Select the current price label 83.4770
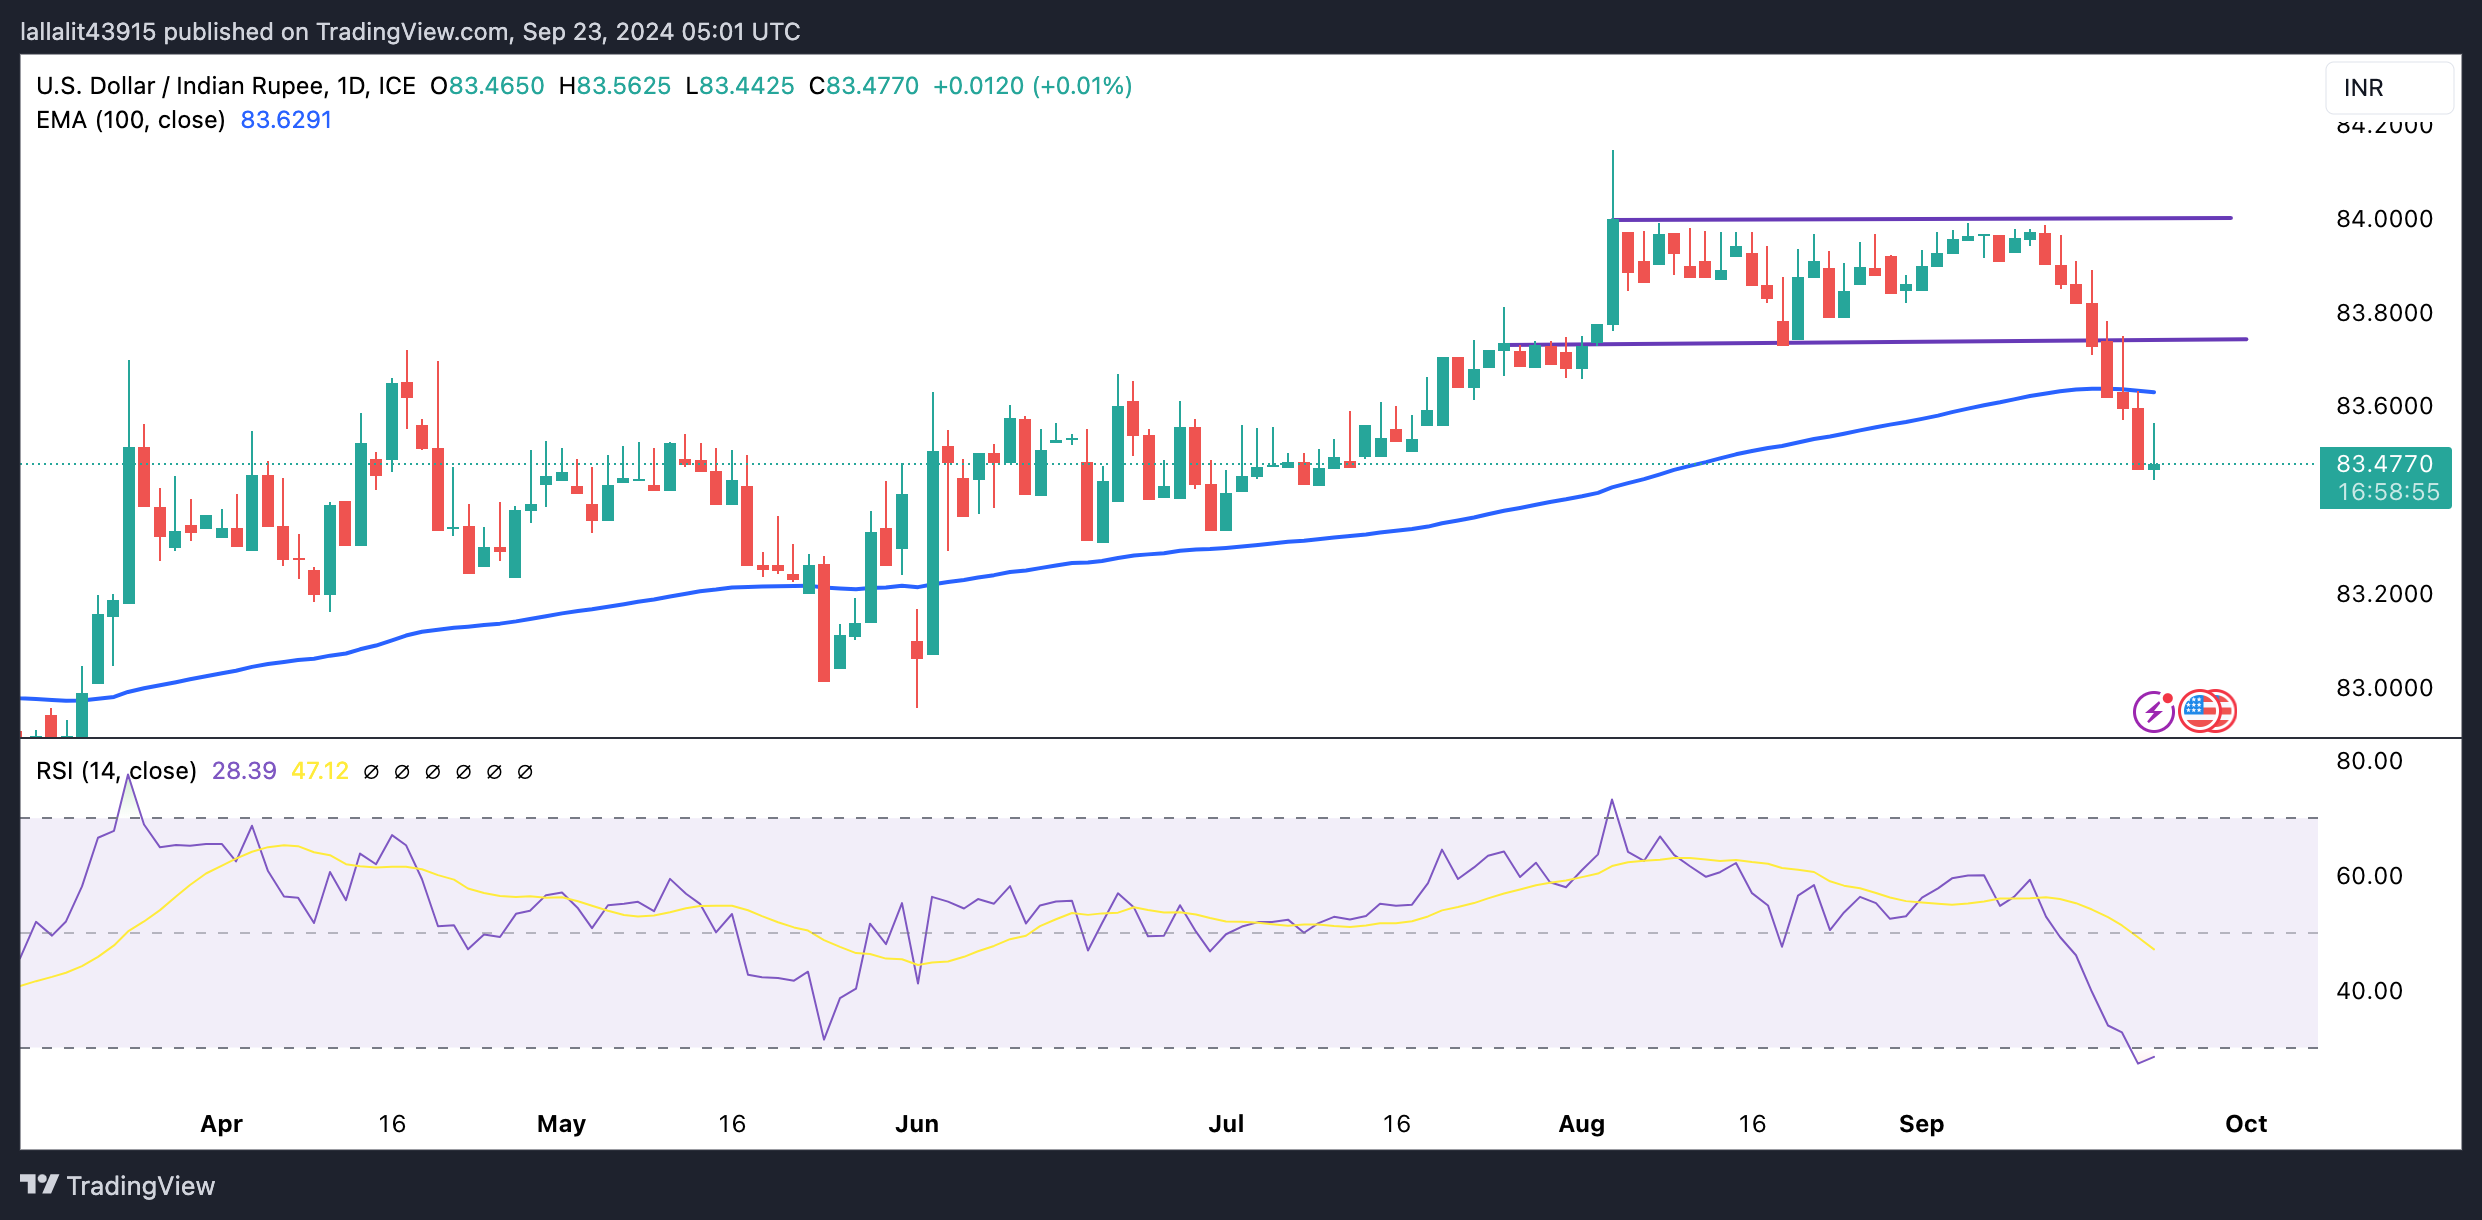Viewport: 2482px width, 1220px height. (x=2384, y=464)
